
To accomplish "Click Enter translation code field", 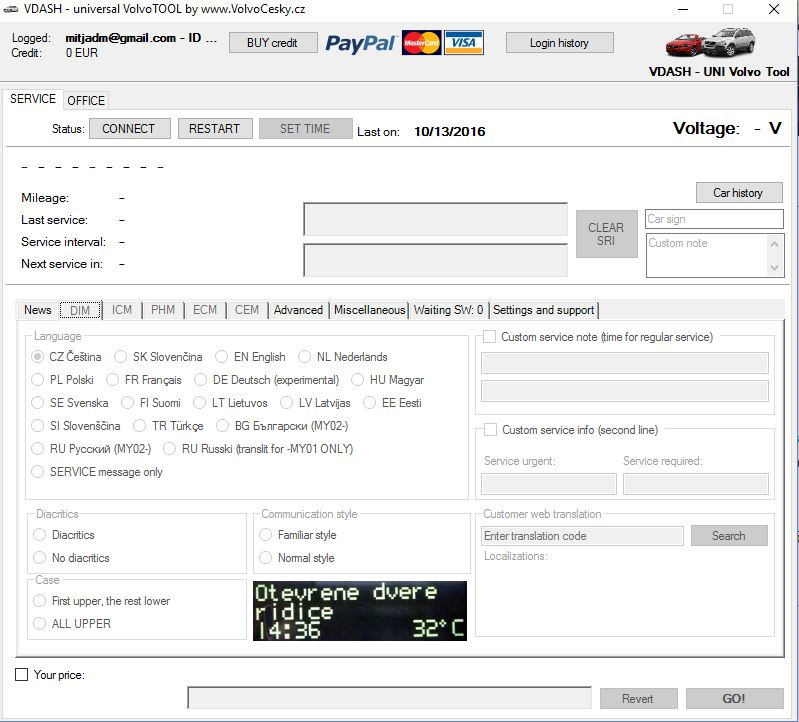I will (582, 536).
